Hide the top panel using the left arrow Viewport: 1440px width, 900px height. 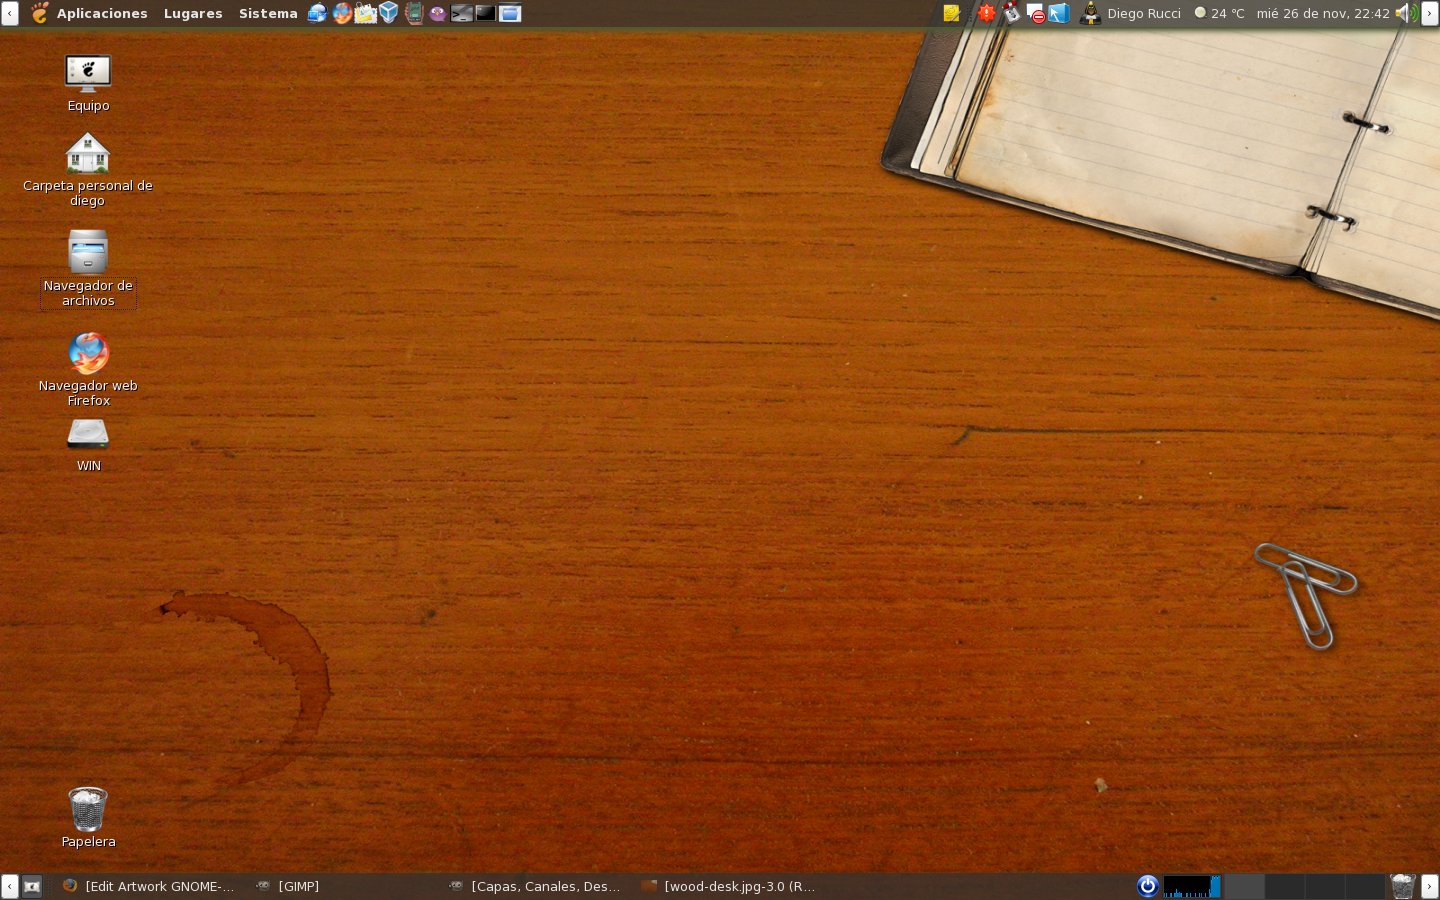coord(9,13)
